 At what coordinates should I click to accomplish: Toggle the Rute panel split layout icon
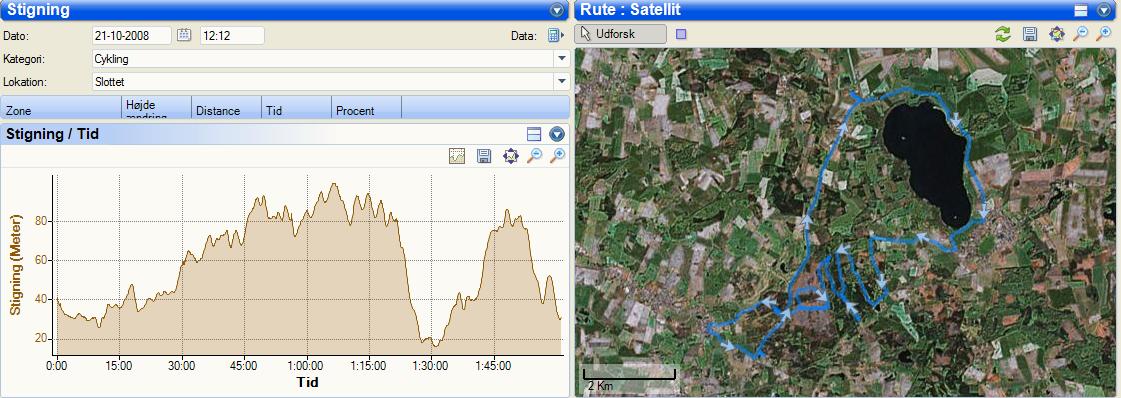(x=1082, y=10)
